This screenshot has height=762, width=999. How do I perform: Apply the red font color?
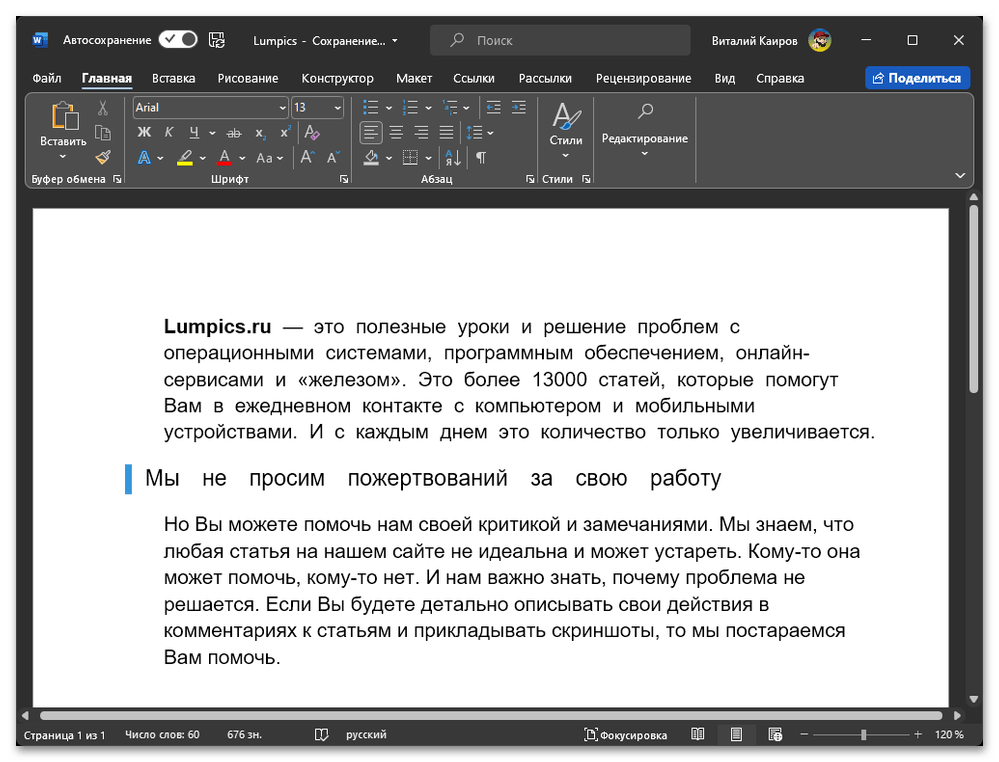coord(224,157)
